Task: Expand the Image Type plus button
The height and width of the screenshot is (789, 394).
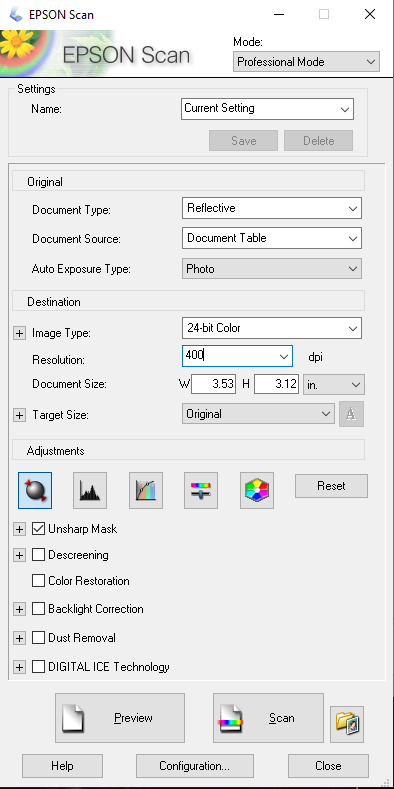Action: tap(19, 333)
